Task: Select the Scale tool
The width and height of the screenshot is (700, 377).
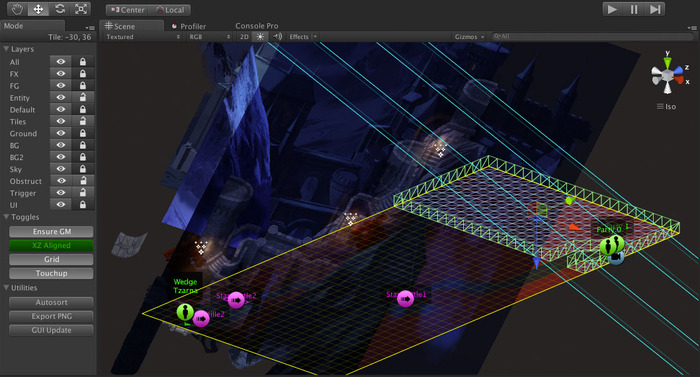Action: 81,9
